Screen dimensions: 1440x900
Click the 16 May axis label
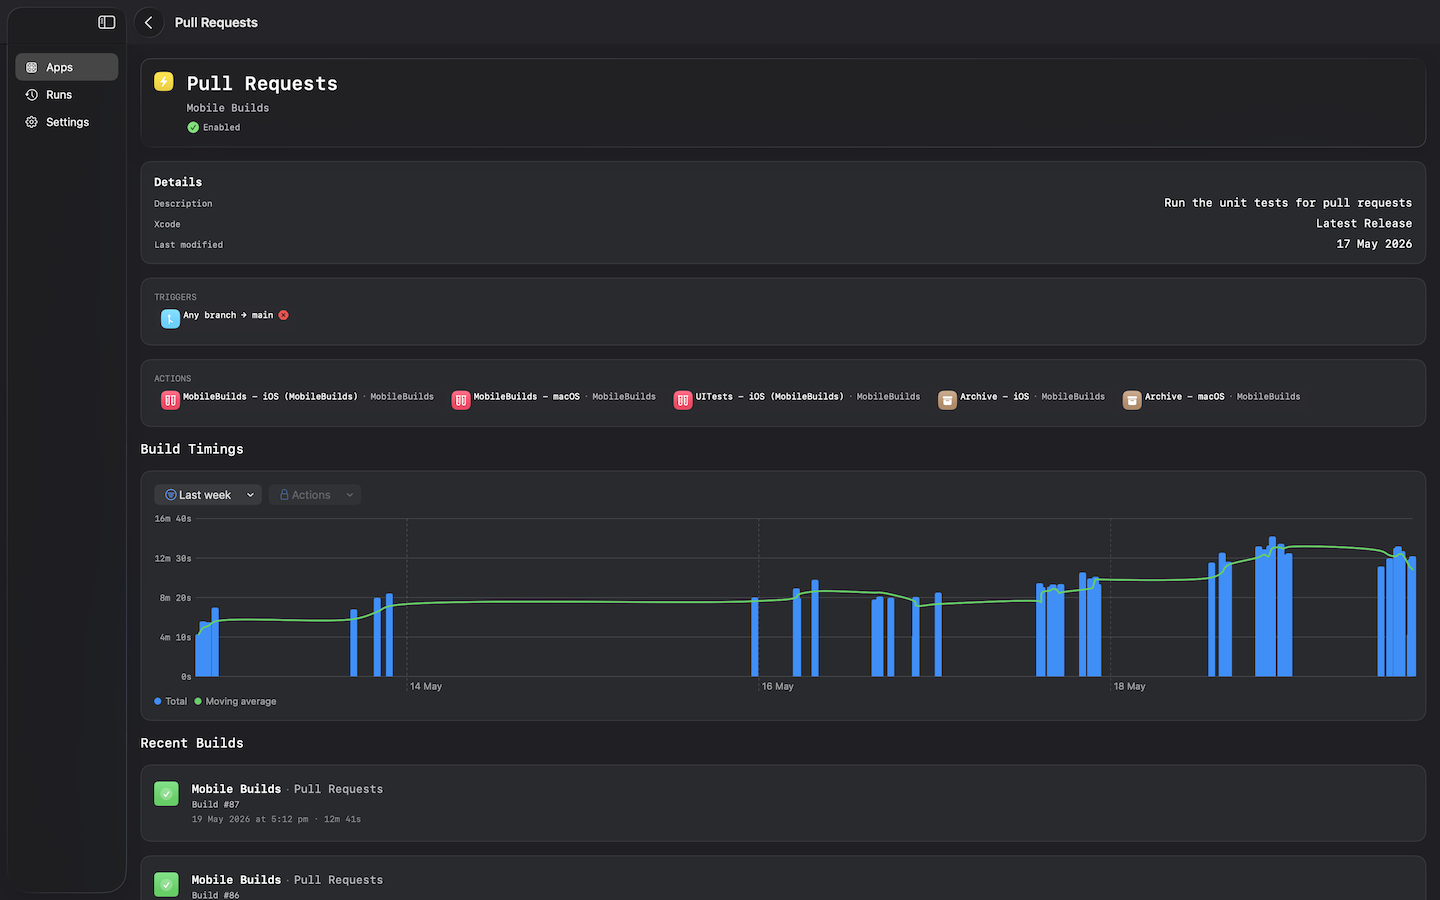(778, 686)
